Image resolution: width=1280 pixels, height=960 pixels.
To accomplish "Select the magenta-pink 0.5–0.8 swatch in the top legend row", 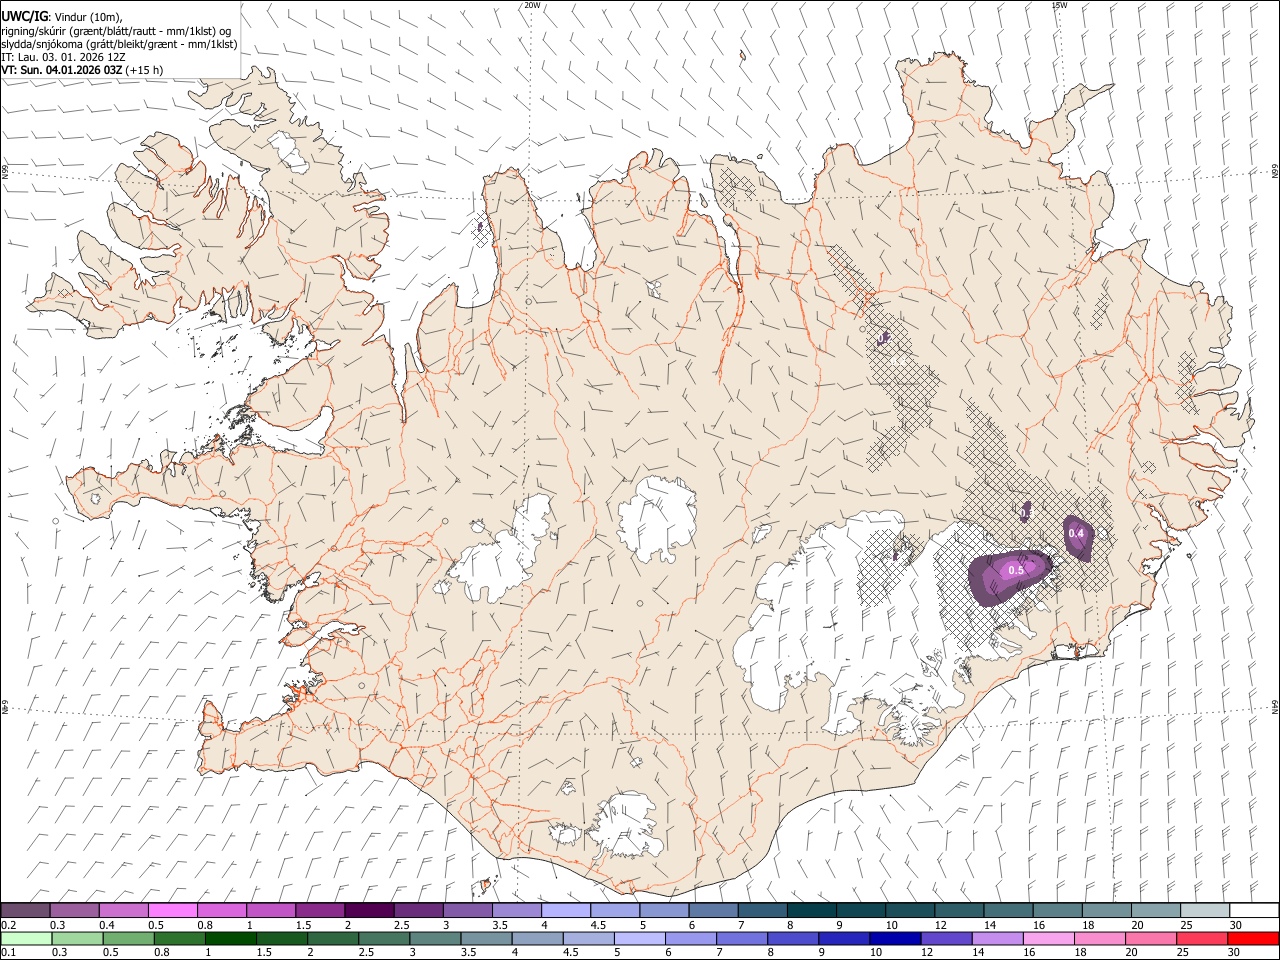I will tap(173, 910).
